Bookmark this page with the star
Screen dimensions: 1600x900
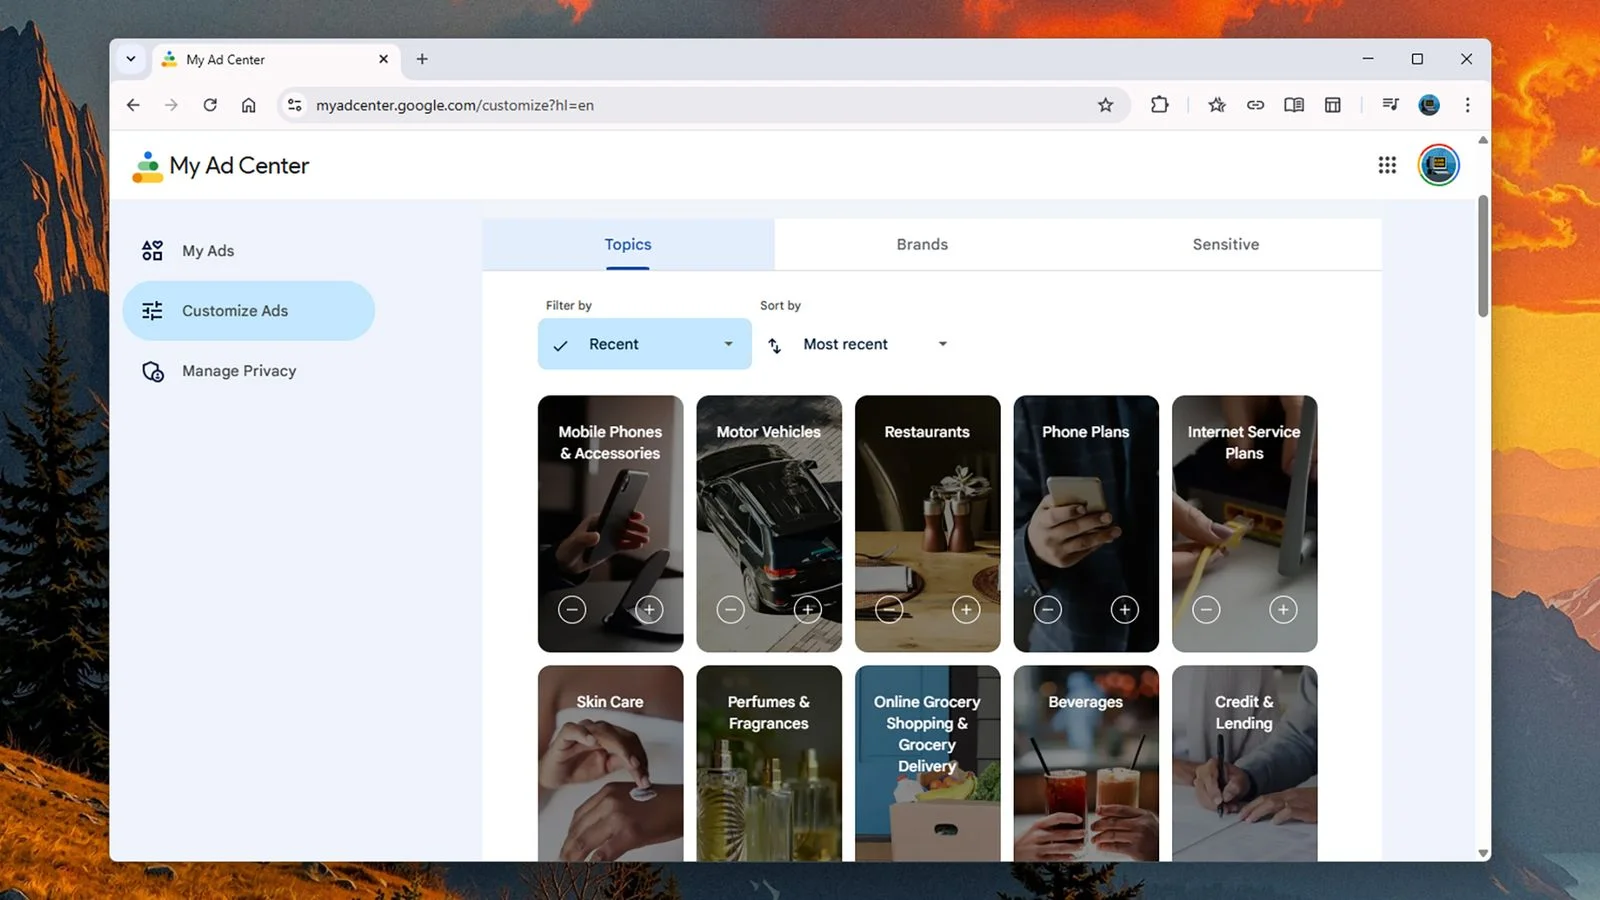point(1105,105)
